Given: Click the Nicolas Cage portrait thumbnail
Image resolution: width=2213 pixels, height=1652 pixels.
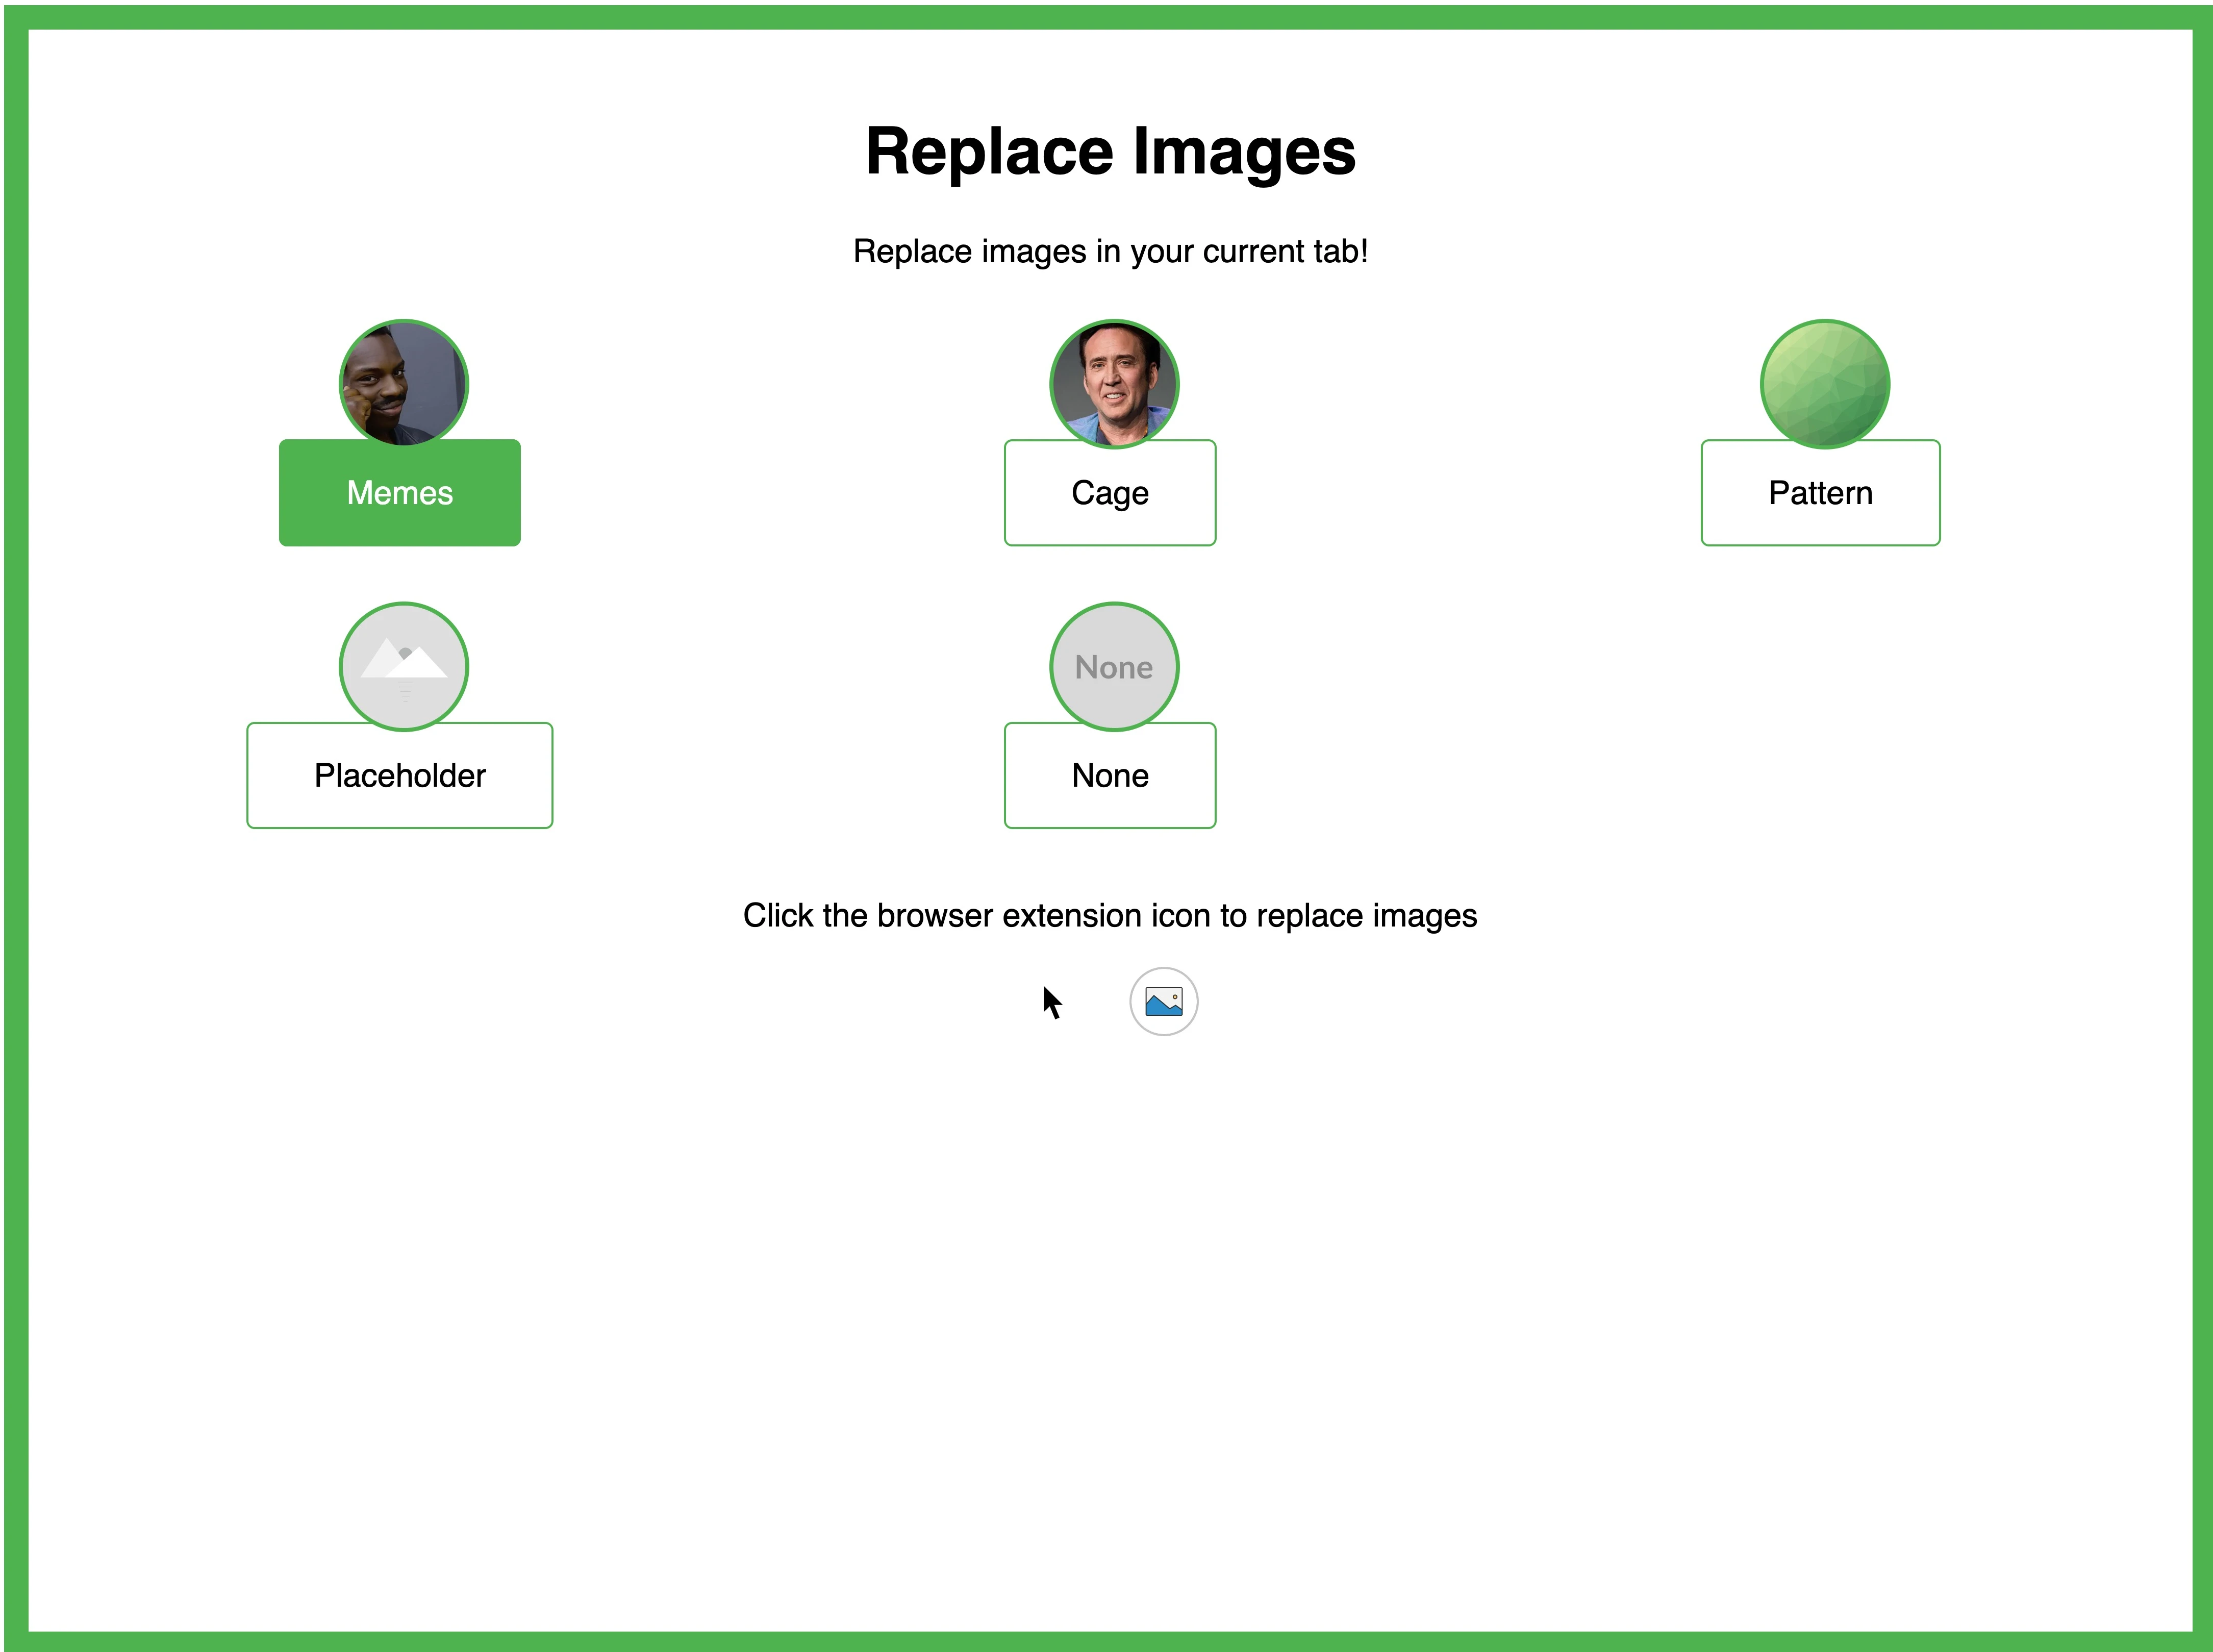Looking at the screenshot, I should (x=1113, y=383).
